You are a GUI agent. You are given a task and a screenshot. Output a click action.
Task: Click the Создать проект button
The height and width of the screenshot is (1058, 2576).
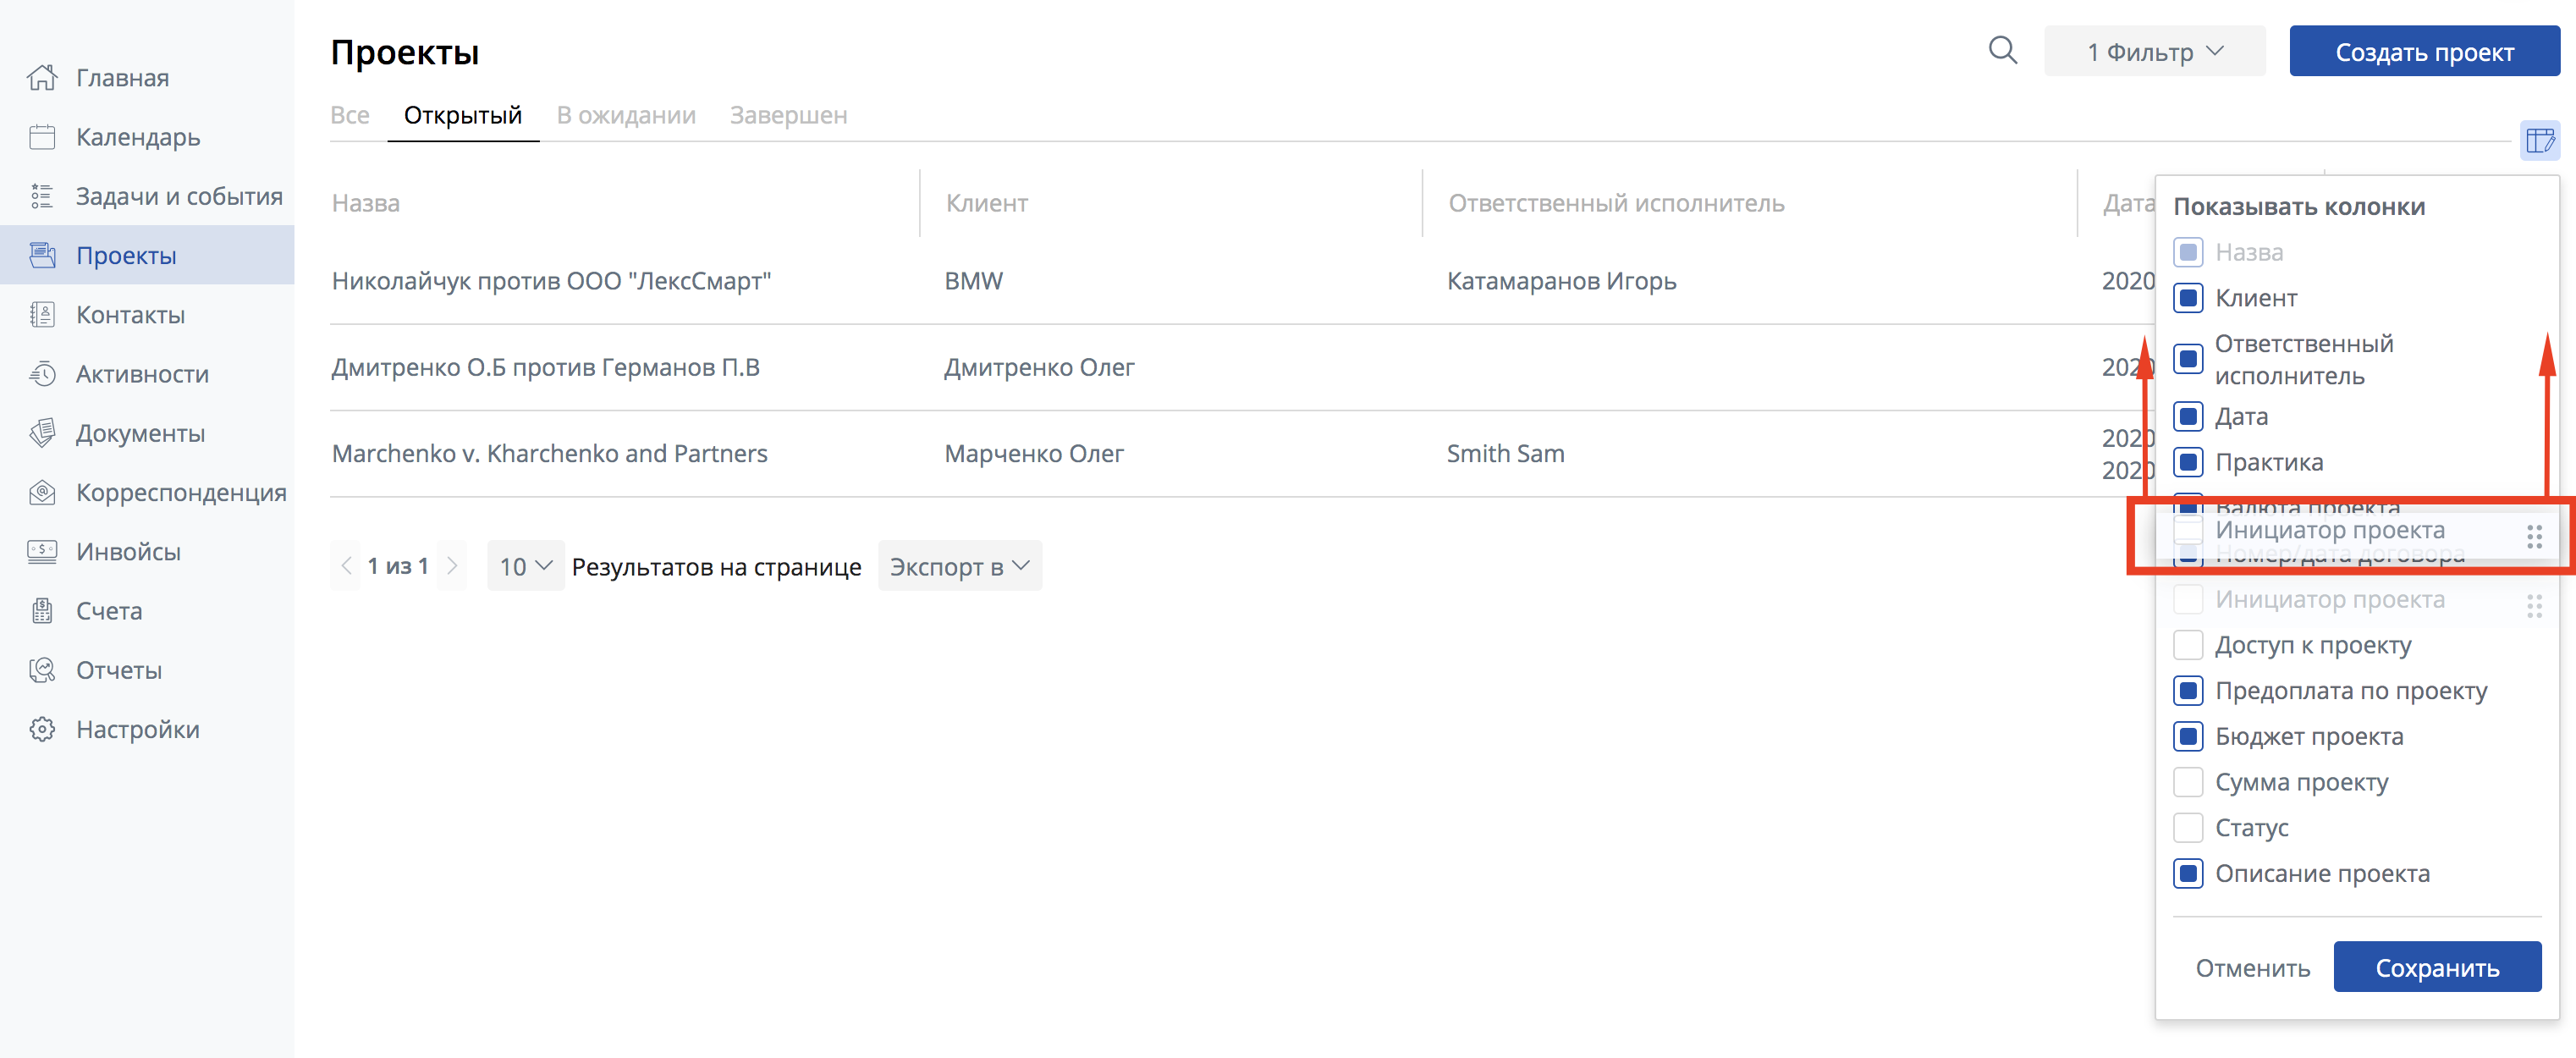(2424, 51)
